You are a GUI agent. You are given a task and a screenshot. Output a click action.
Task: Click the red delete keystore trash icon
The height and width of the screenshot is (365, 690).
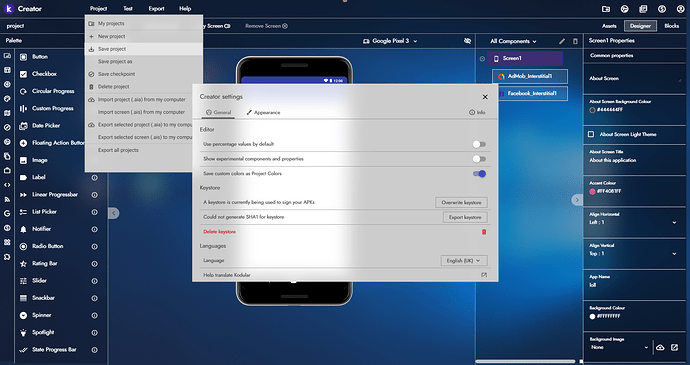(x=484, y=232)
